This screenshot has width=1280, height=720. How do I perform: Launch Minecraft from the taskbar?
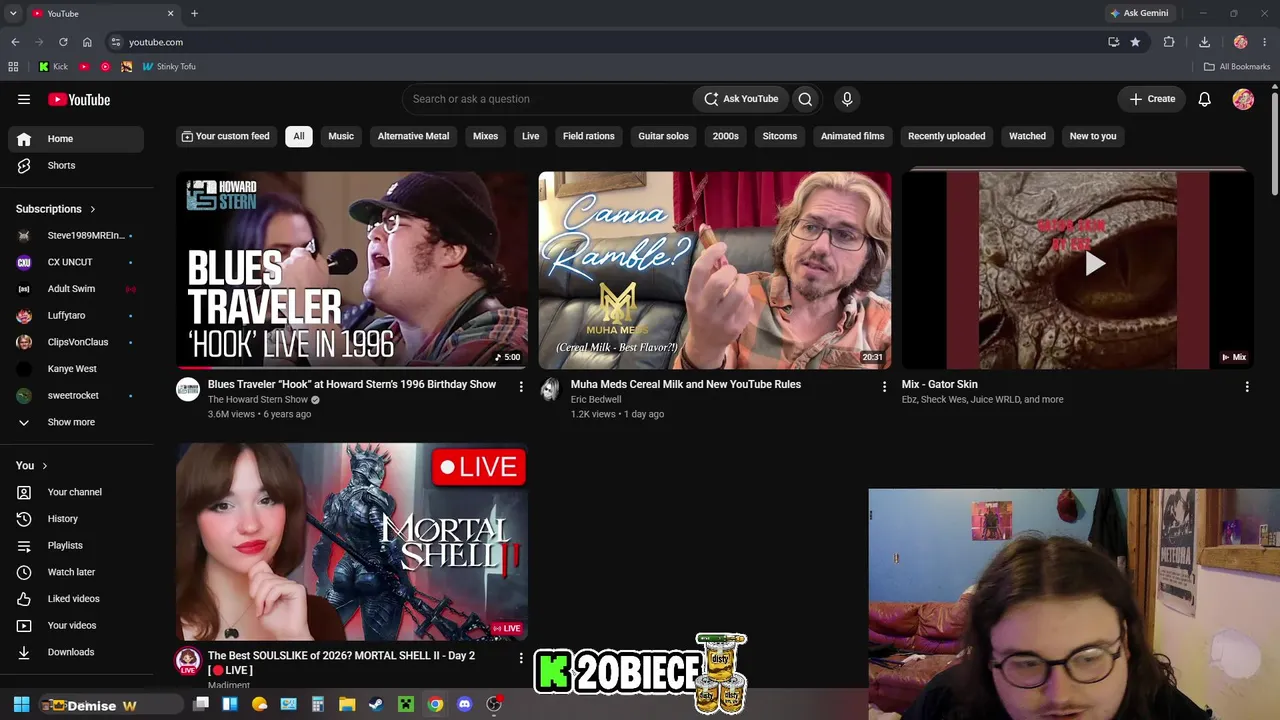[405, 704]
